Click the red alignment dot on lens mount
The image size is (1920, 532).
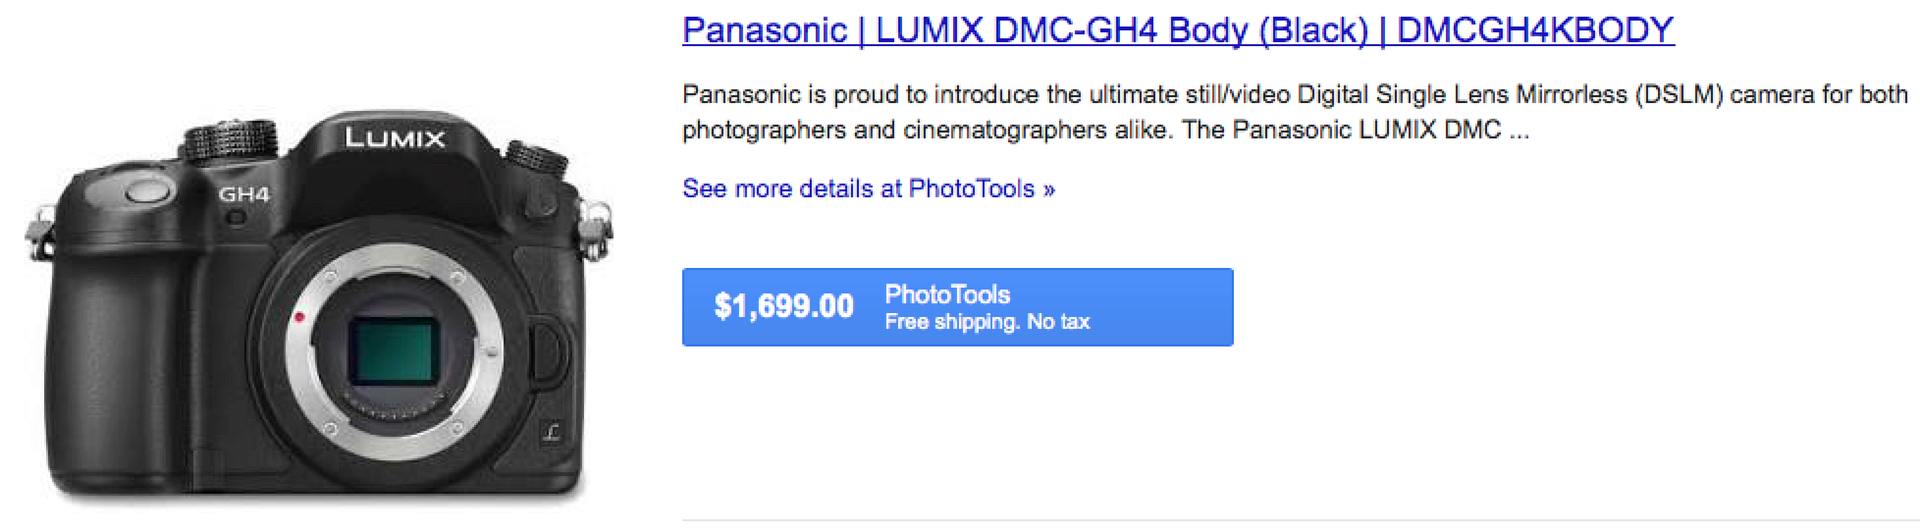coord(298,318)
